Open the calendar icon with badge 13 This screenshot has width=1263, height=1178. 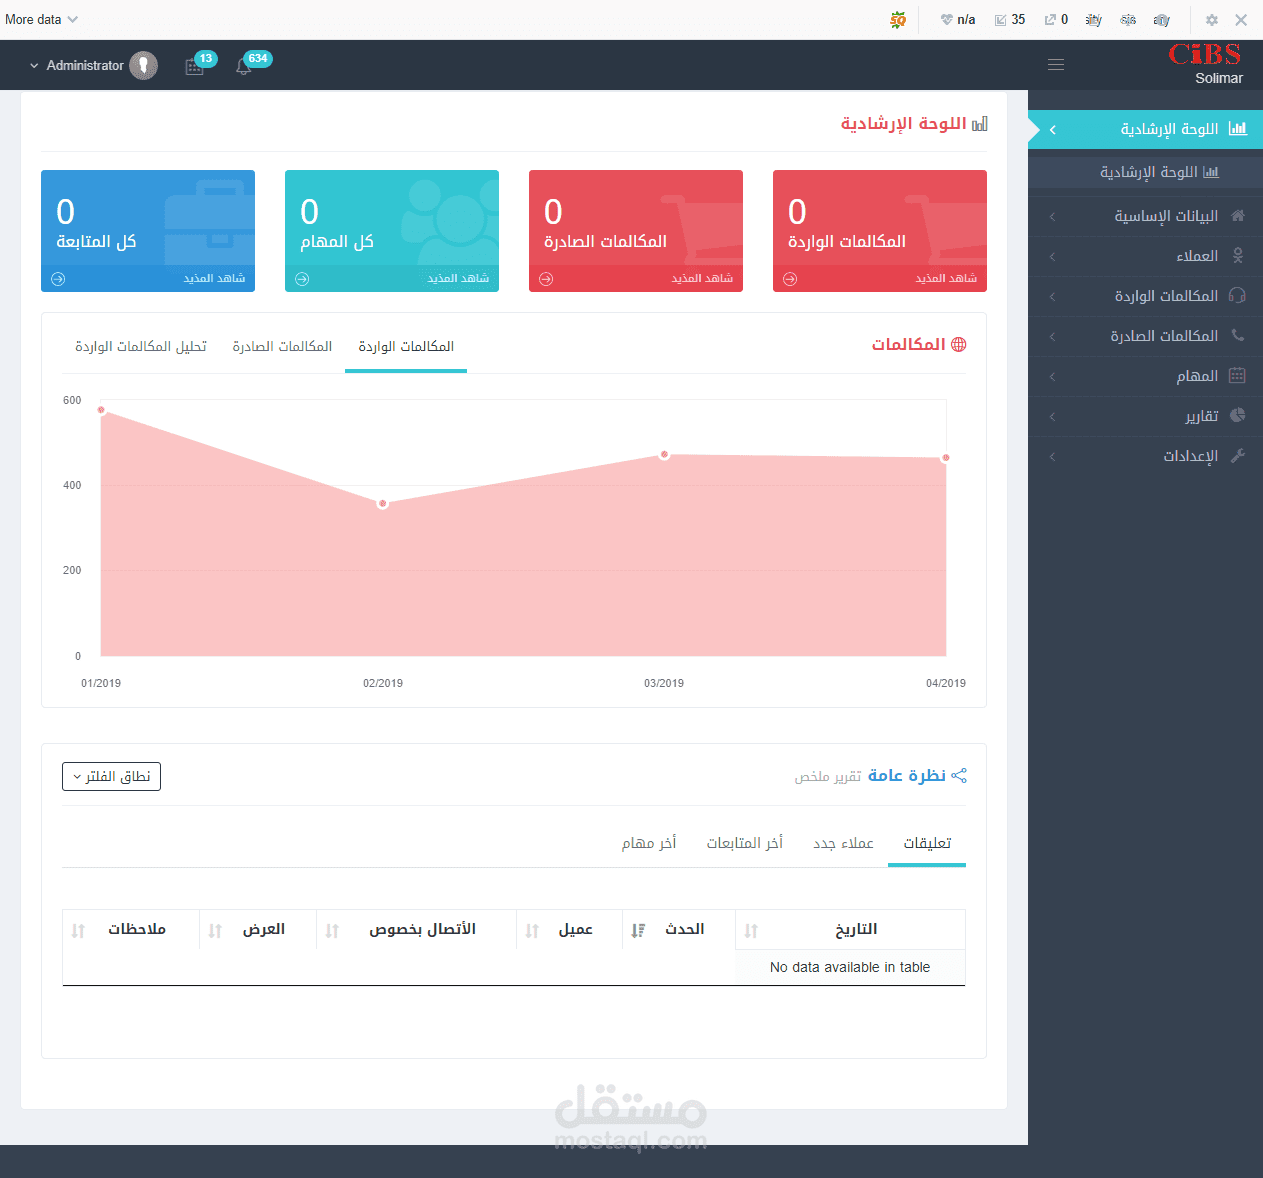(x=194, y=67)
